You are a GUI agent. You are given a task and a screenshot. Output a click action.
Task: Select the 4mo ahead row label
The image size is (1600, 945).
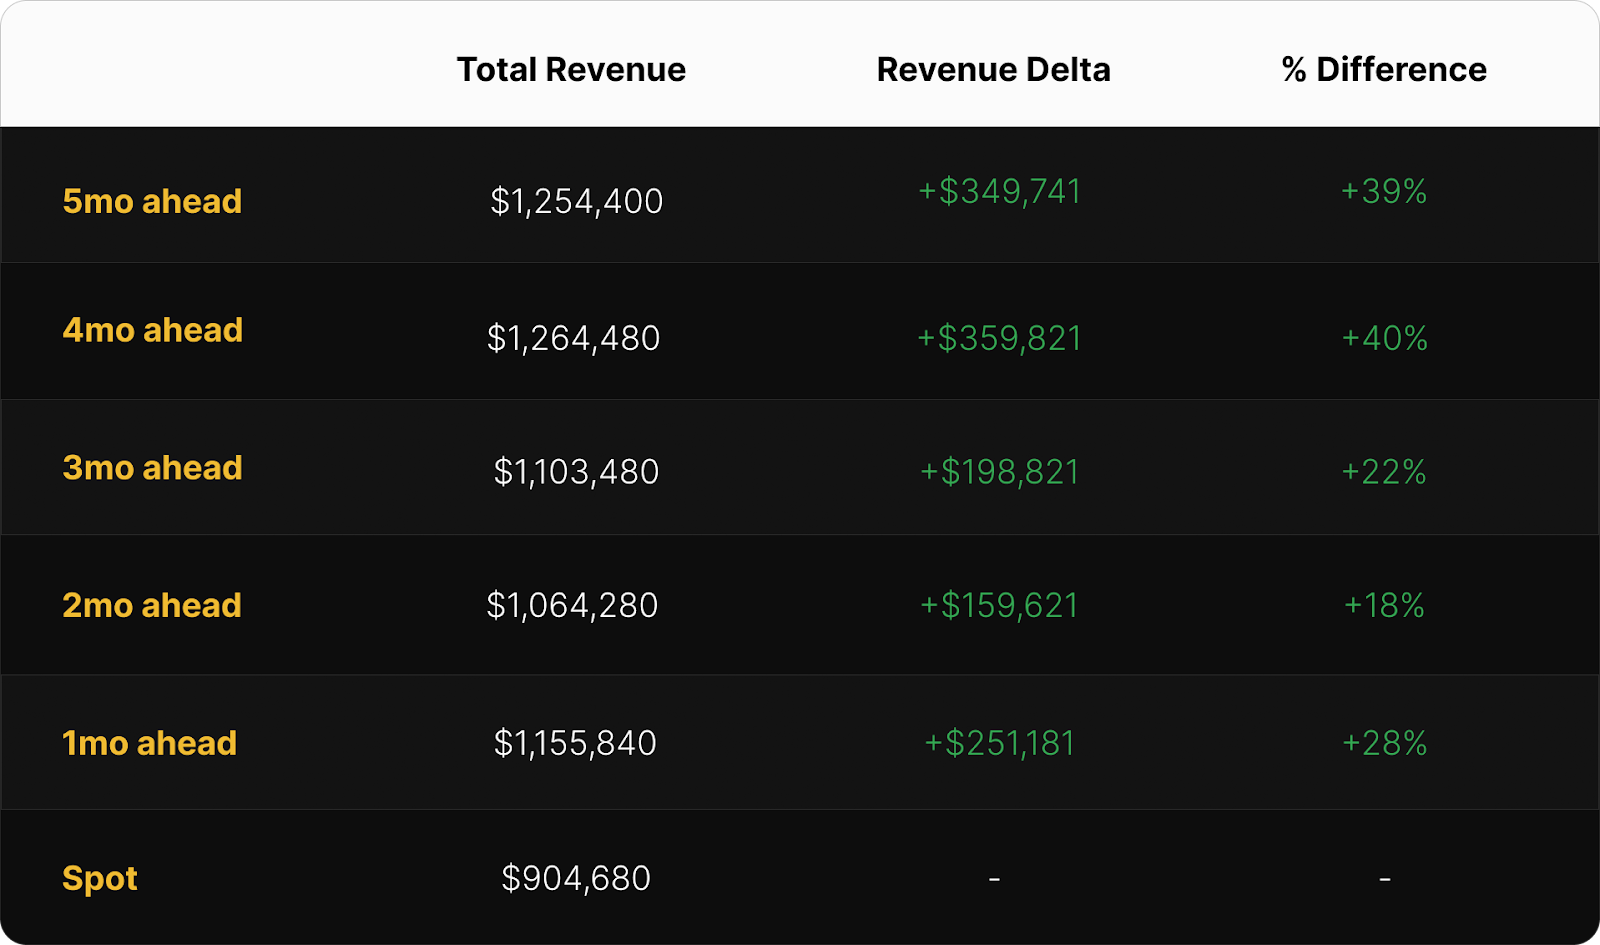pyautogui.click(x=153, y=330)
